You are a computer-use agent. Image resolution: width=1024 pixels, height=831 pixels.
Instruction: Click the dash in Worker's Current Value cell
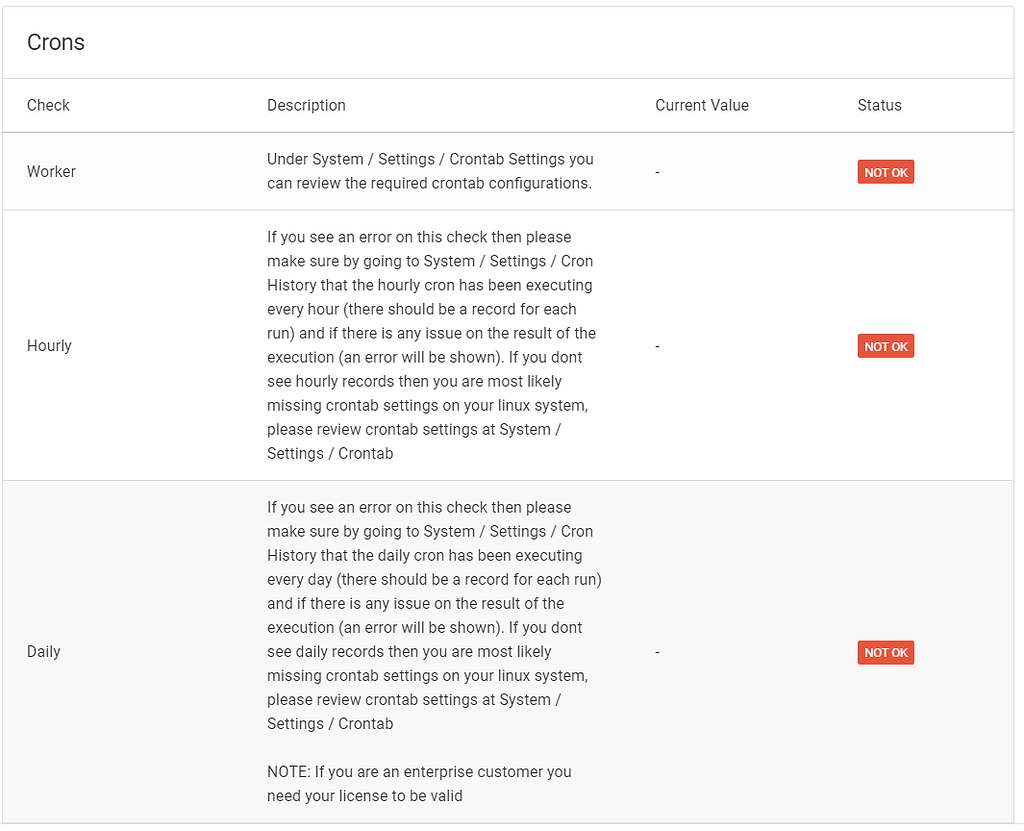pos(657,171)
